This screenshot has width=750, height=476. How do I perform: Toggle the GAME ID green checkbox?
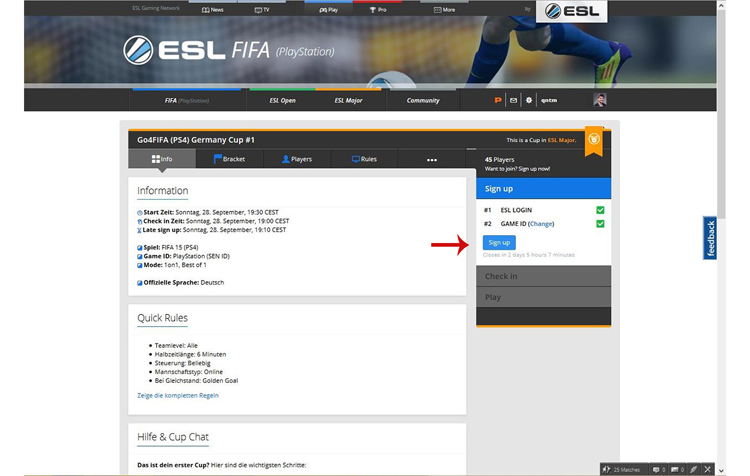point(600,223)
